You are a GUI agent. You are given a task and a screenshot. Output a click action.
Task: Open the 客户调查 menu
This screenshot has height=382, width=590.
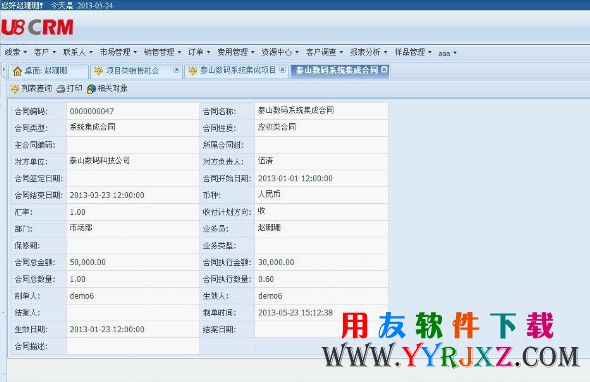tap(324, 52)
